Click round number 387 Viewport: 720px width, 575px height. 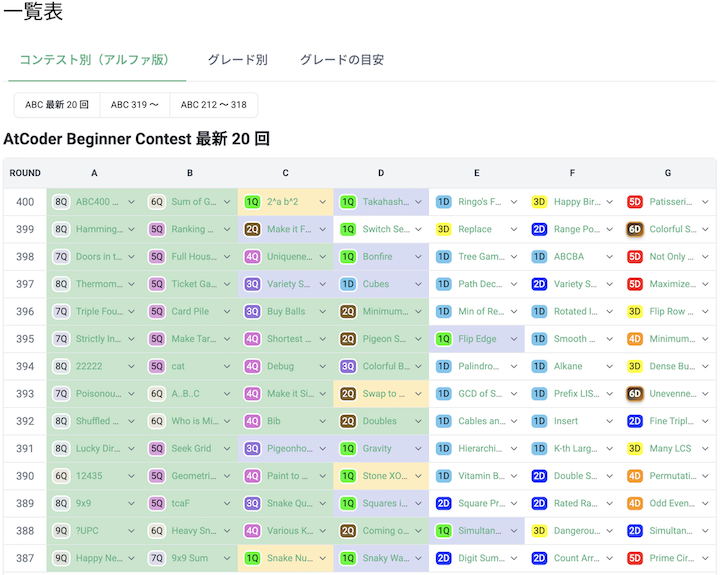(x=25, y=558)
